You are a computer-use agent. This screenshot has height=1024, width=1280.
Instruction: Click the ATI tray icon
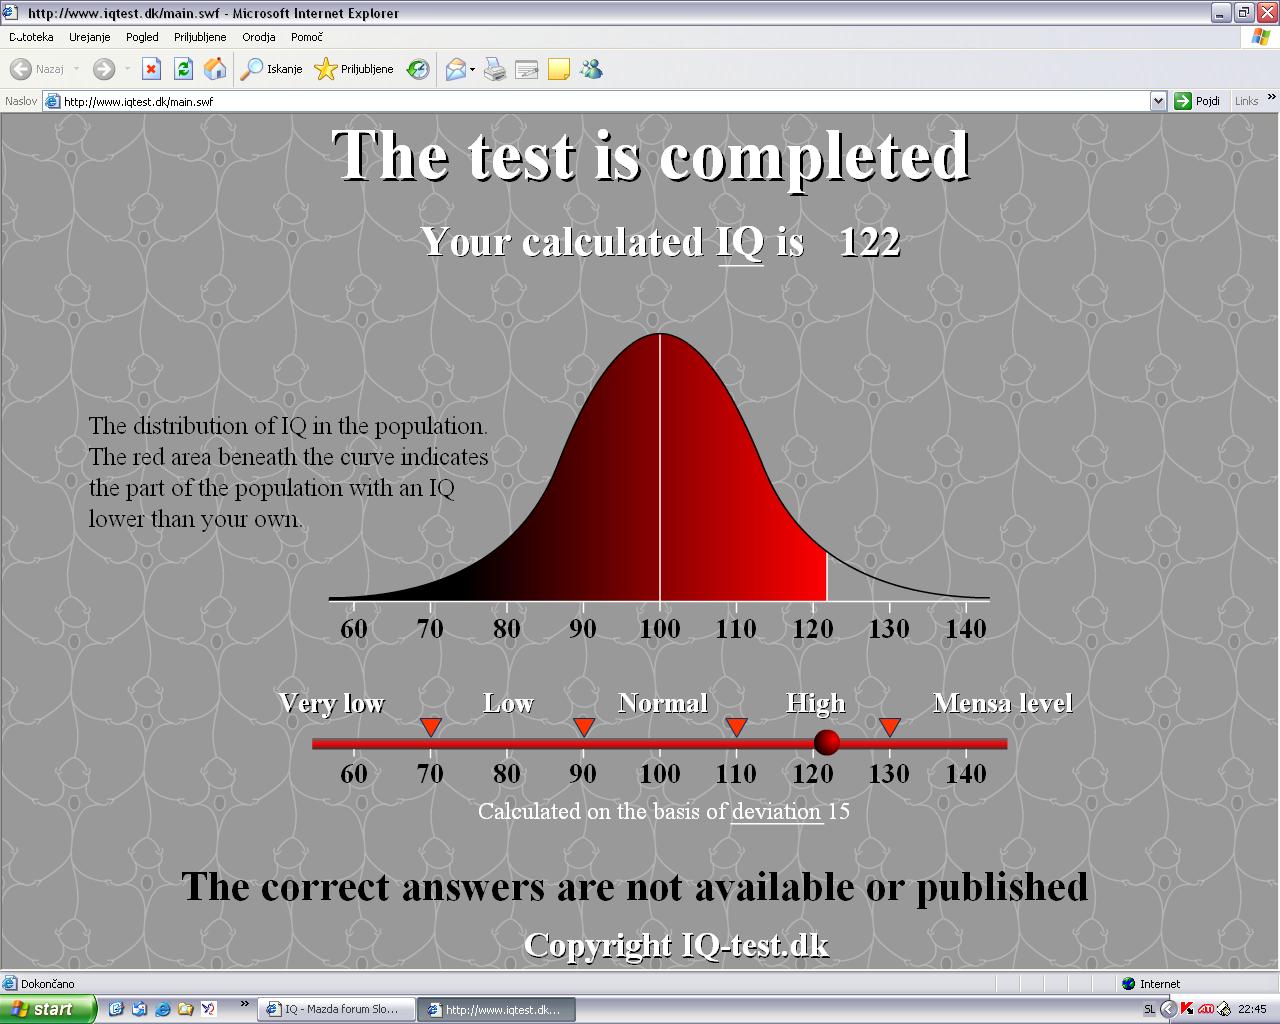(x=1206, y=1009)
